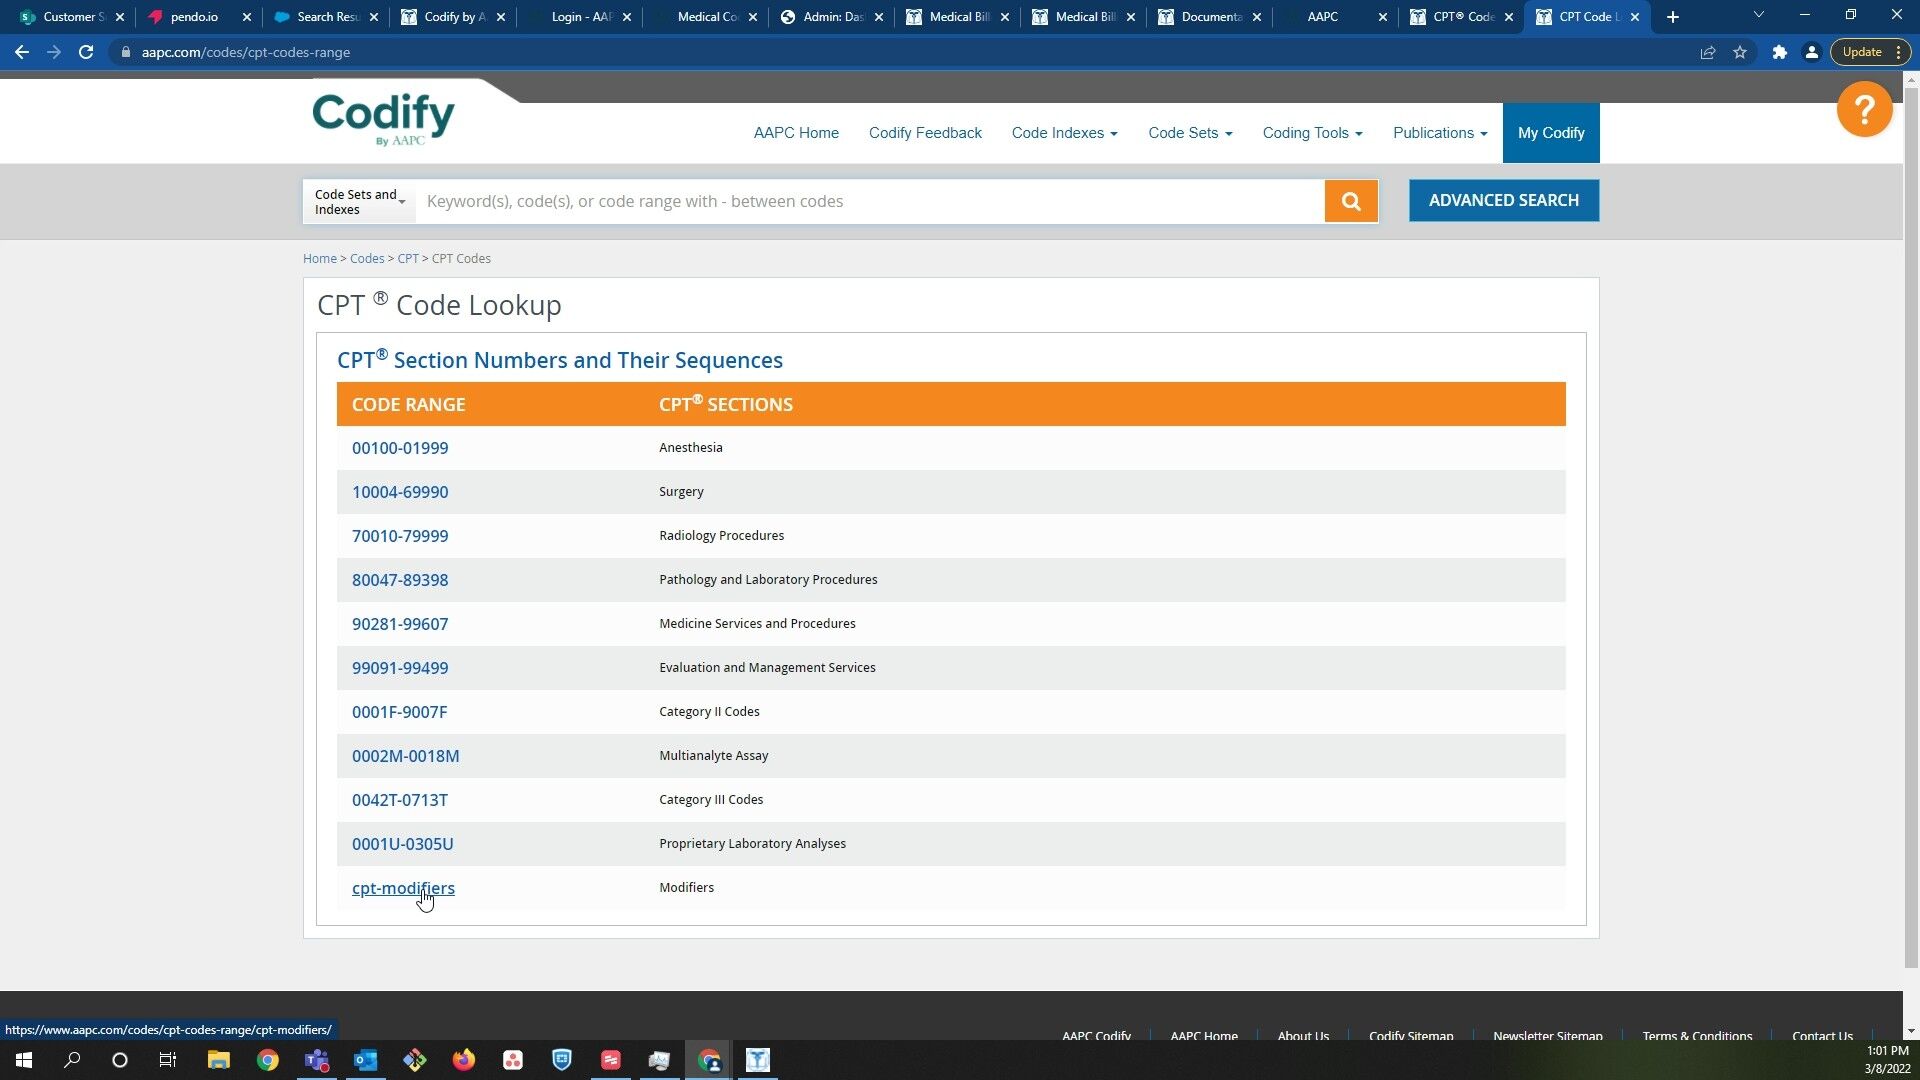Open Google Chrome from the taskbar
This screenshot has height=1080, width=1920.
[x=267, y=1060]
